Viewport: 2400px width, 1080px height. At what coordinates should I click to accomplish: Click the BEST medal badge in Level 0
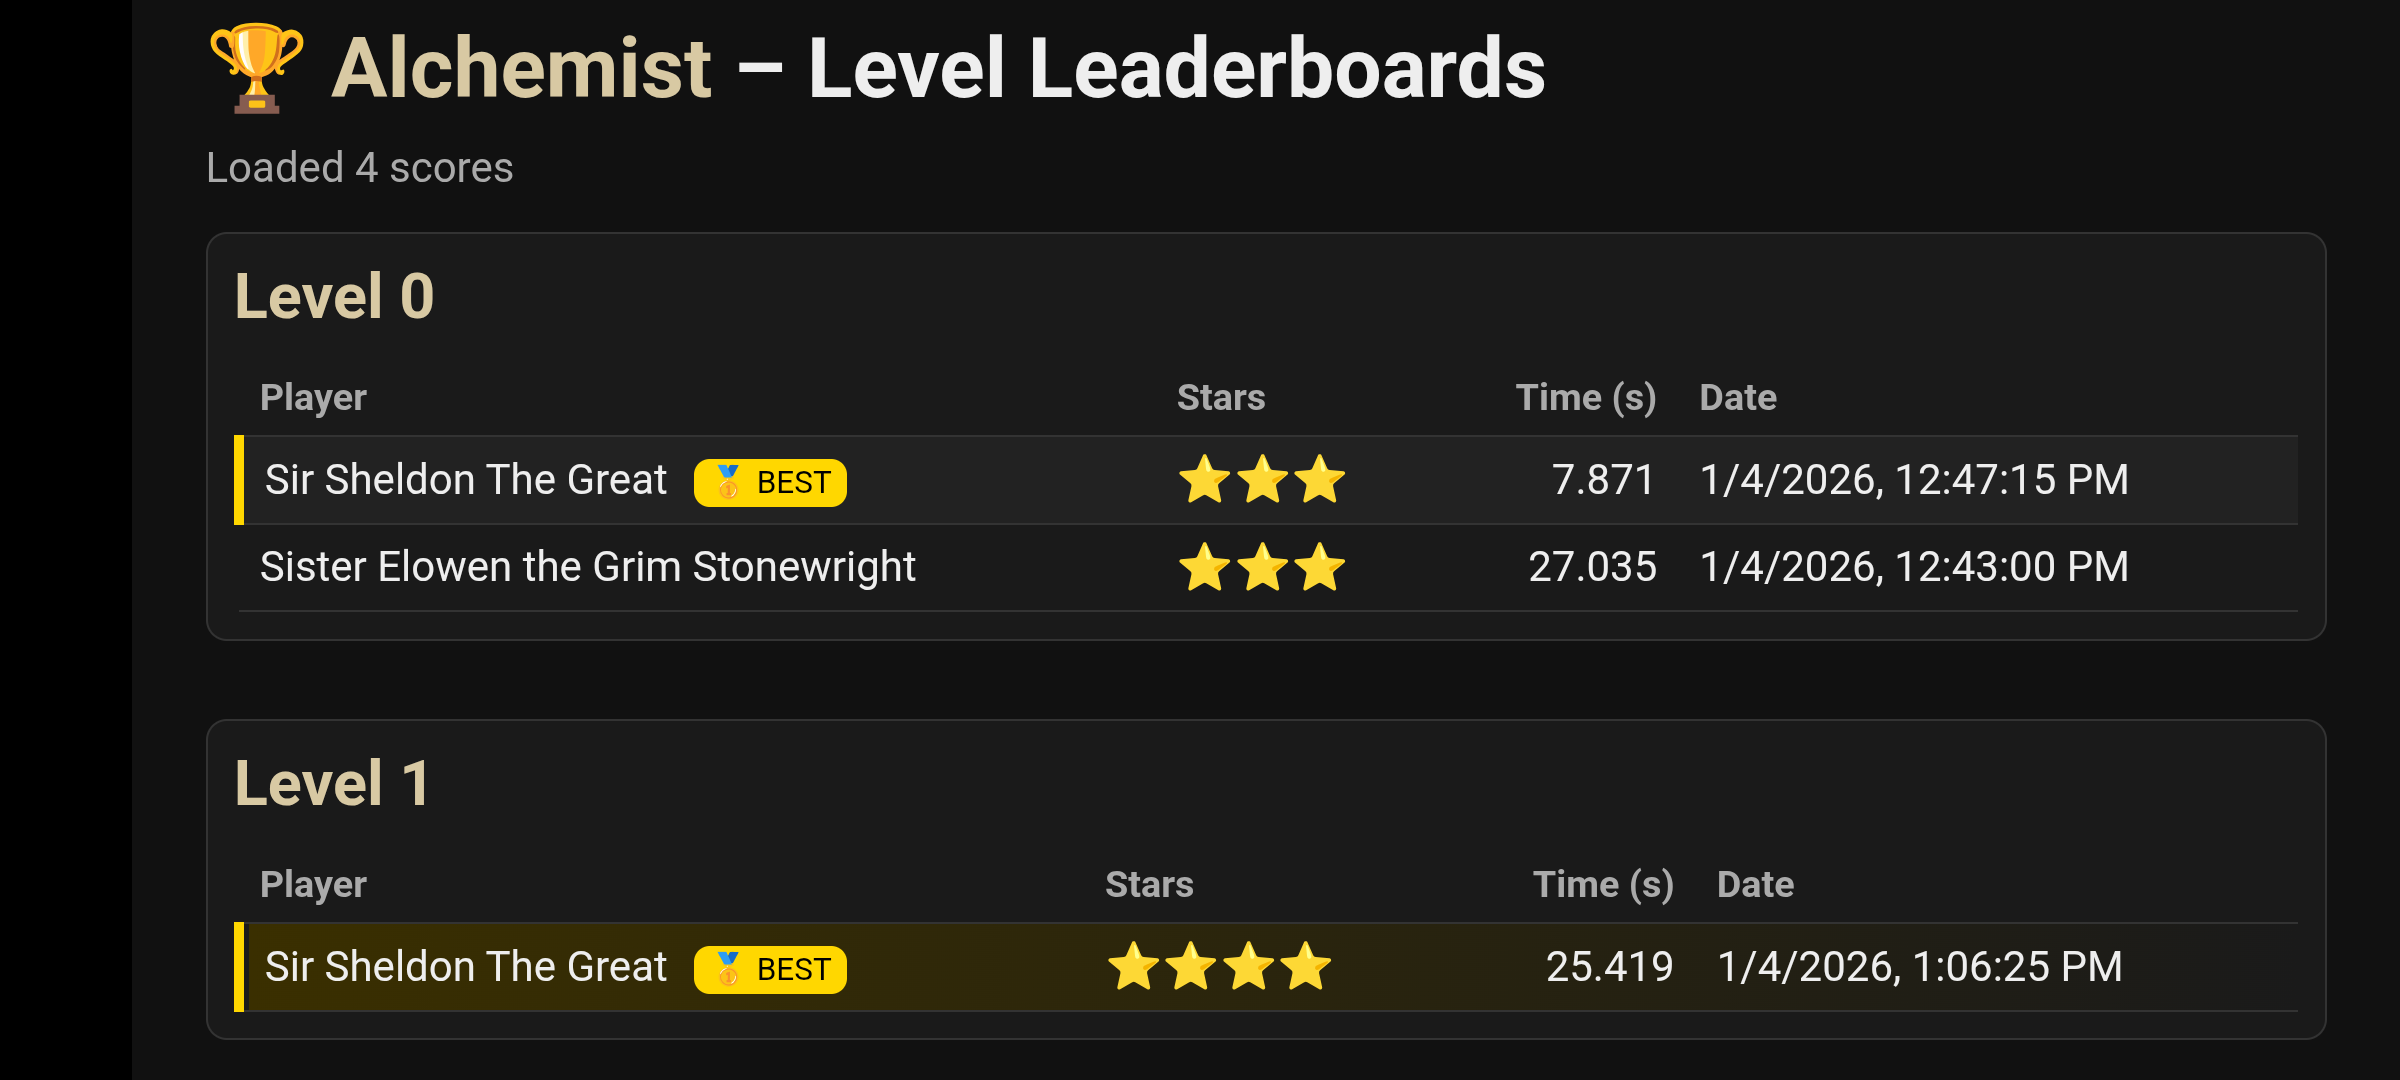coord(770,483)
